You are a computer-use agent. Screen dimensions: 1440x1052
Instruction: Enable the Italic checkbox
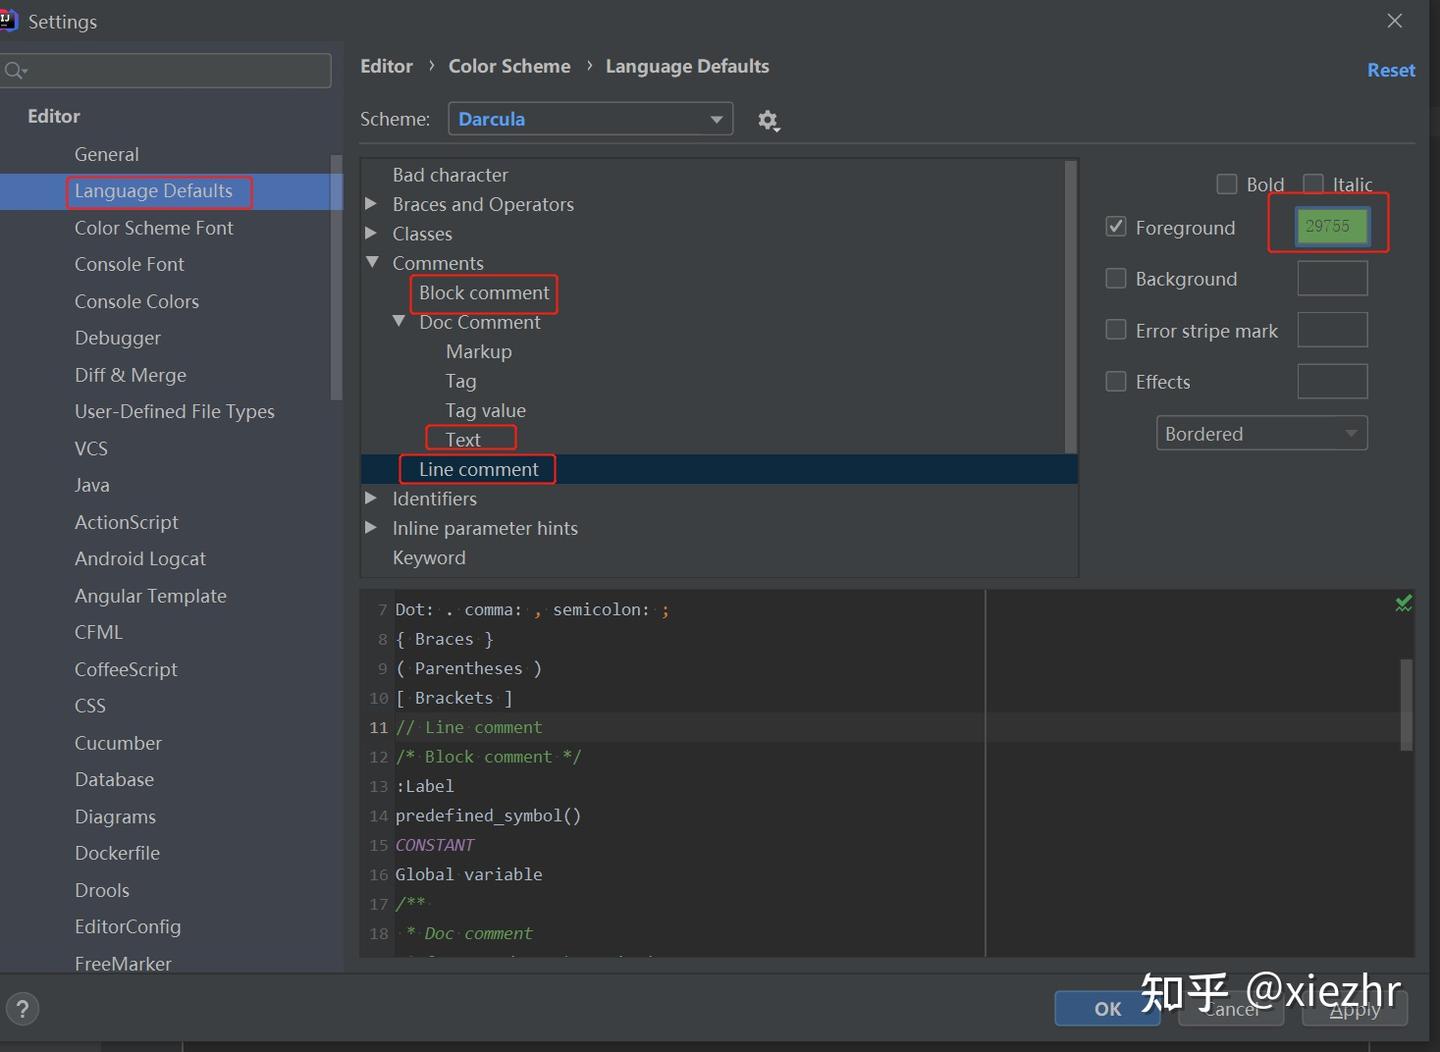[x=1313, y=184]
